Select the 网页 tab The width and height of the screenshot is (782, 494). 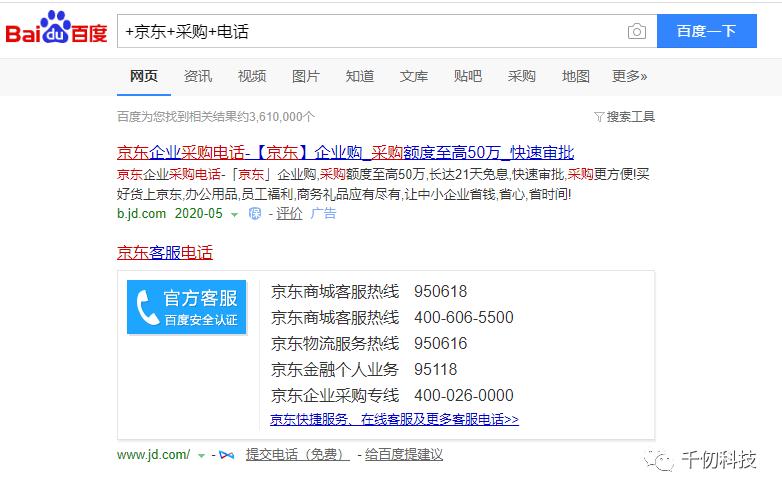coord(144,76)
